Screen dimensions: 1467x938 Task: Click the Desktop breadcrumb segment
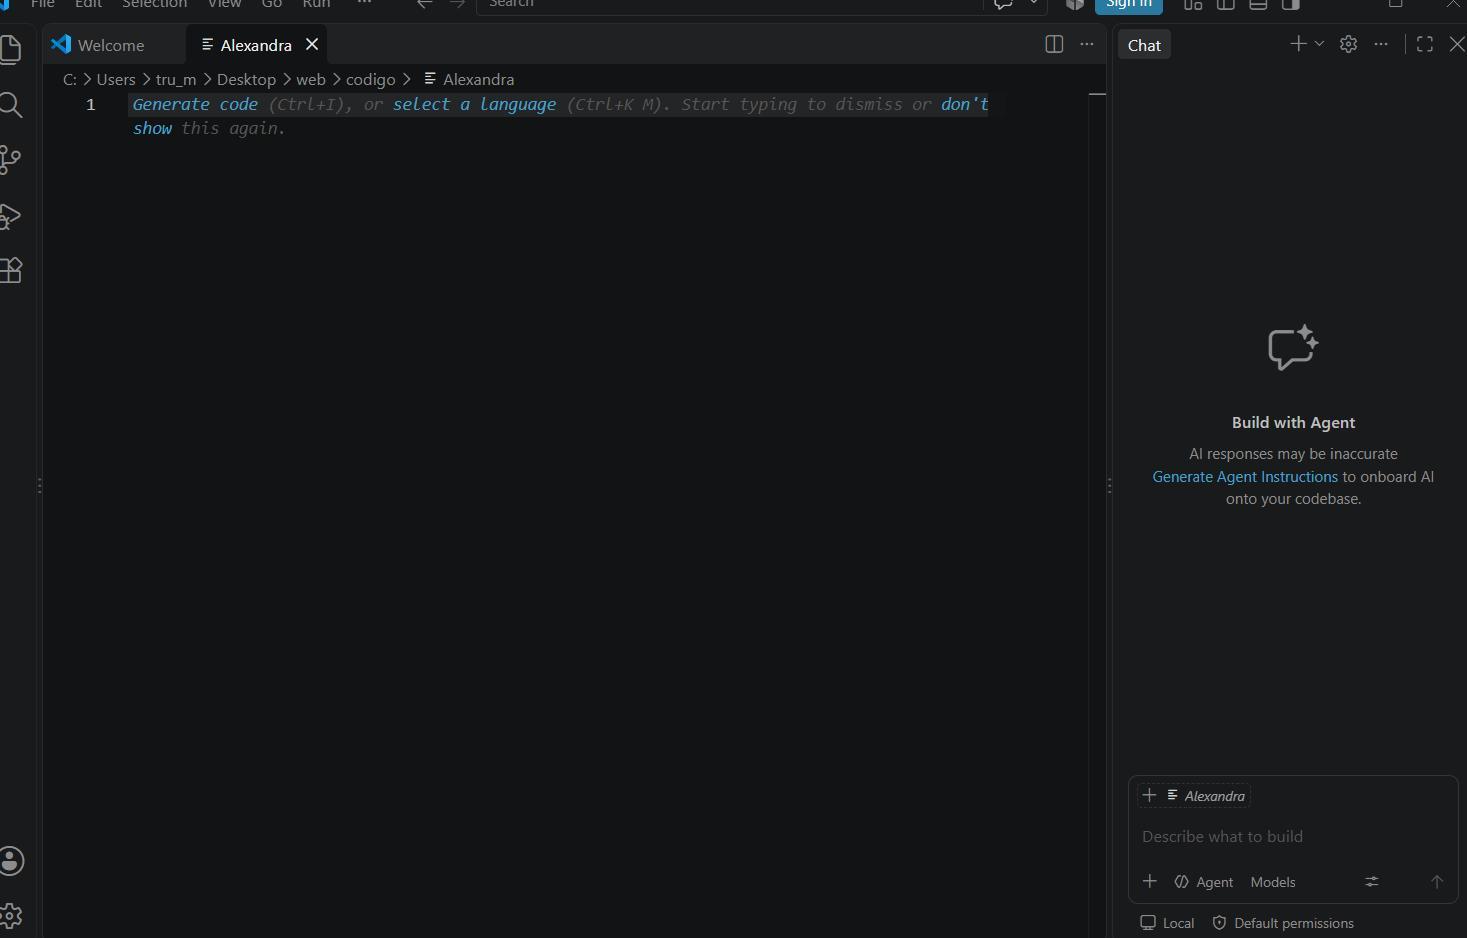coord(246,79)
